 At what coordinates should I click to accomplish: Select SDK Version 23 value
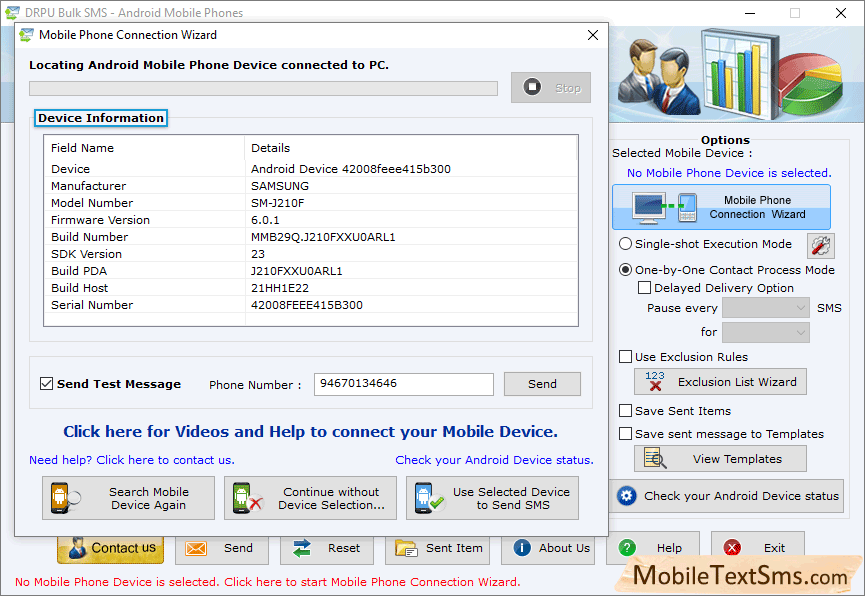coord(258,254)
